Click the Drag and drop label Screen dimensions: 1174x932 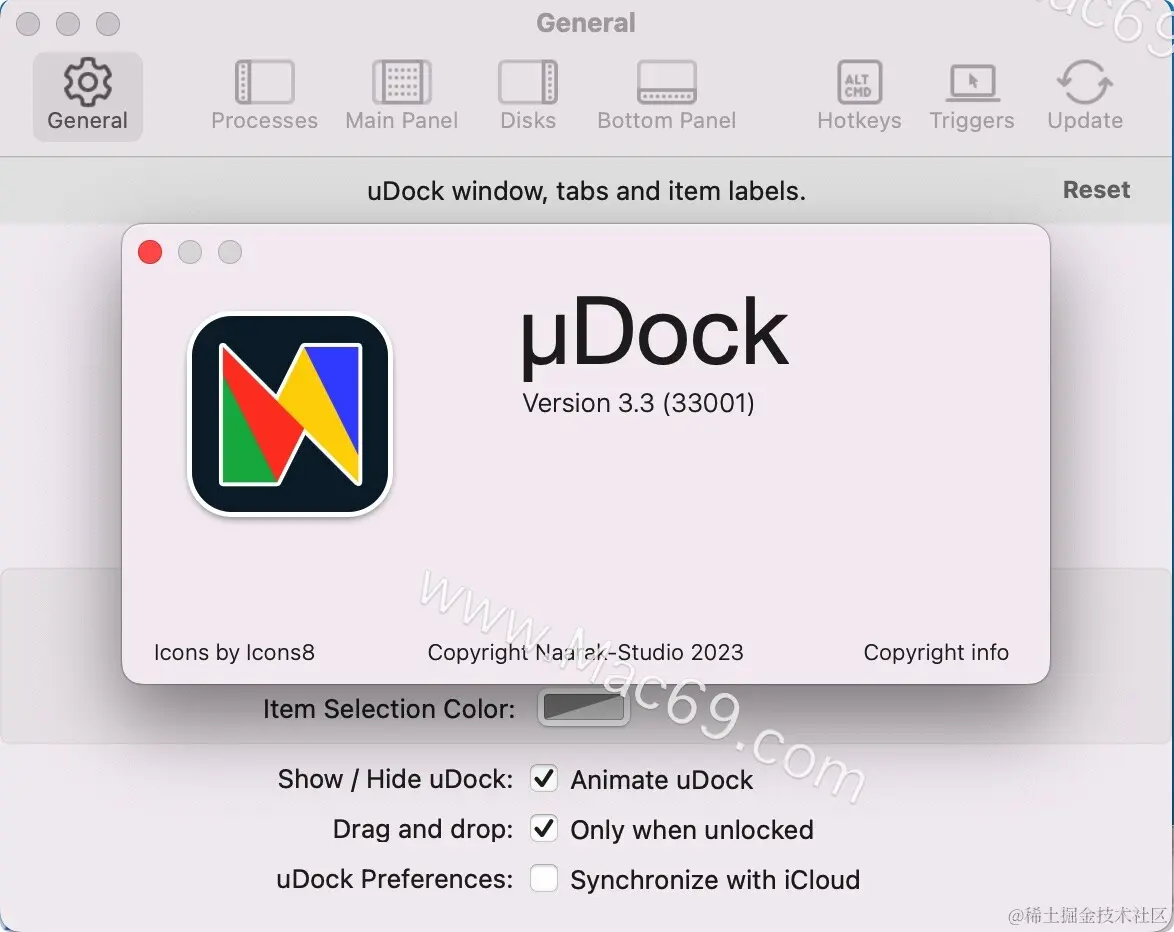pos(423,829)
